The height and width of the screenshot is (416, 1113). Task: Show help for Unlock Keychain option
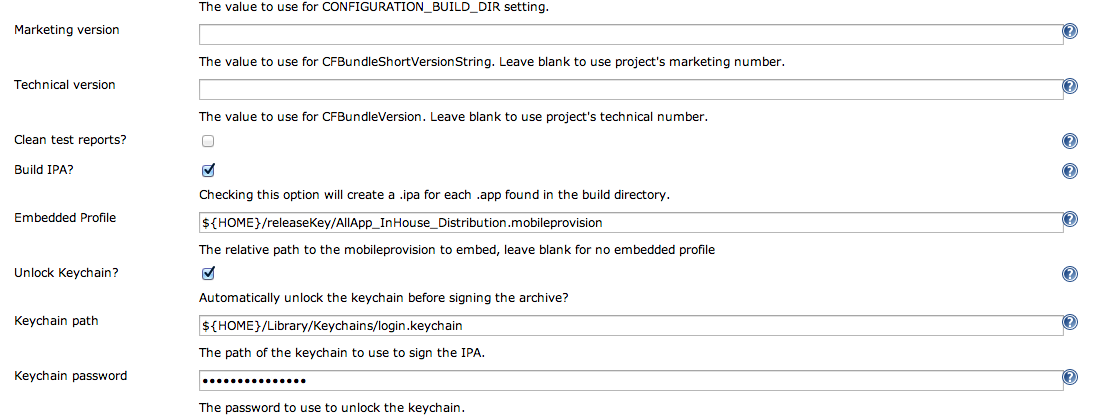point(1070,274)
